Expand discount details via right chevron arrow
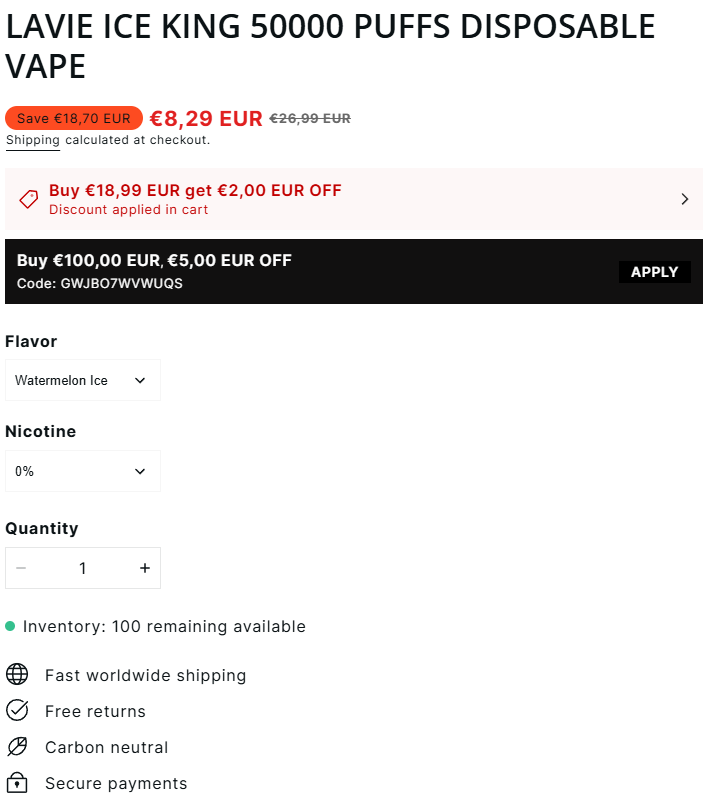The height and width of the screenshot is (810, 710). [685, 199]
